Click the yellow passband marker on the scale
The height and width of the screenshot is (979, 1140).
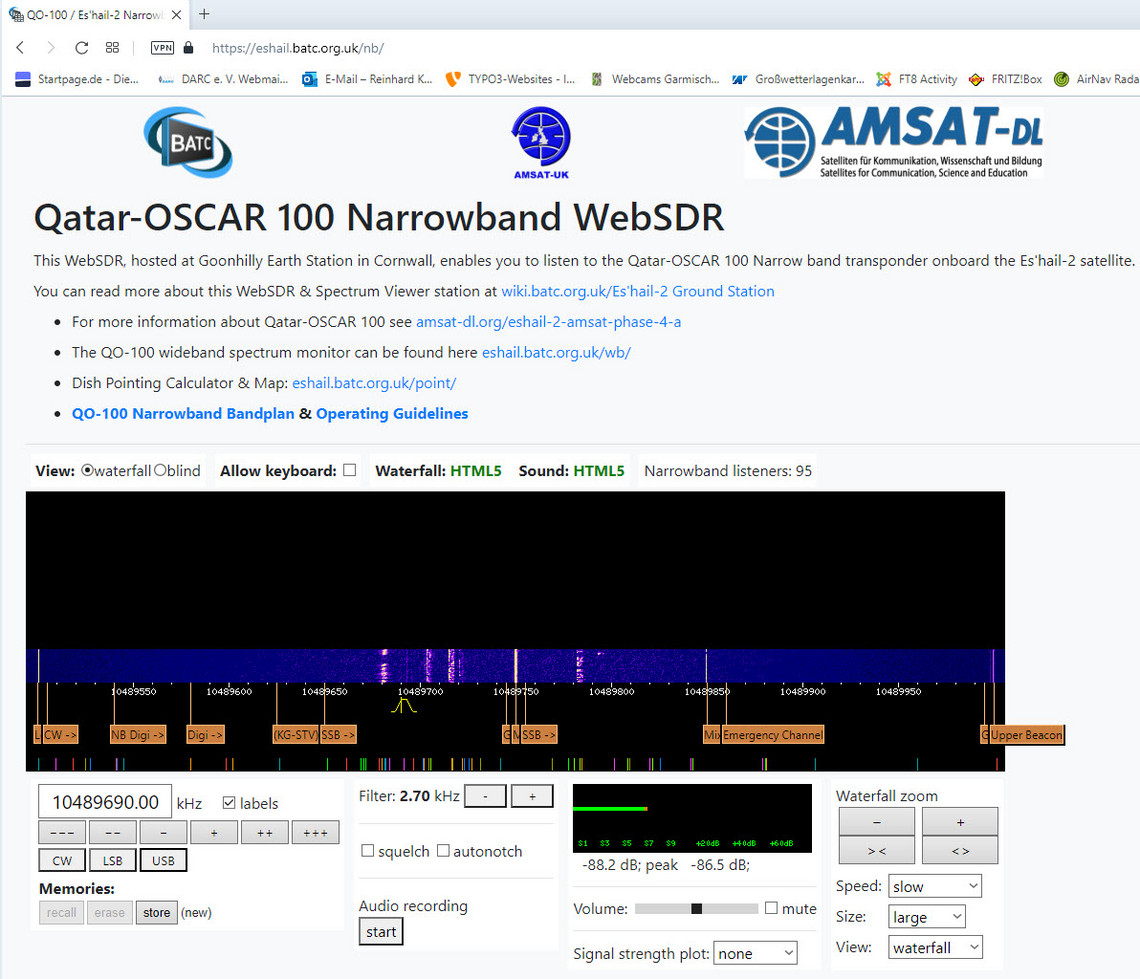[x=404, y=705]
